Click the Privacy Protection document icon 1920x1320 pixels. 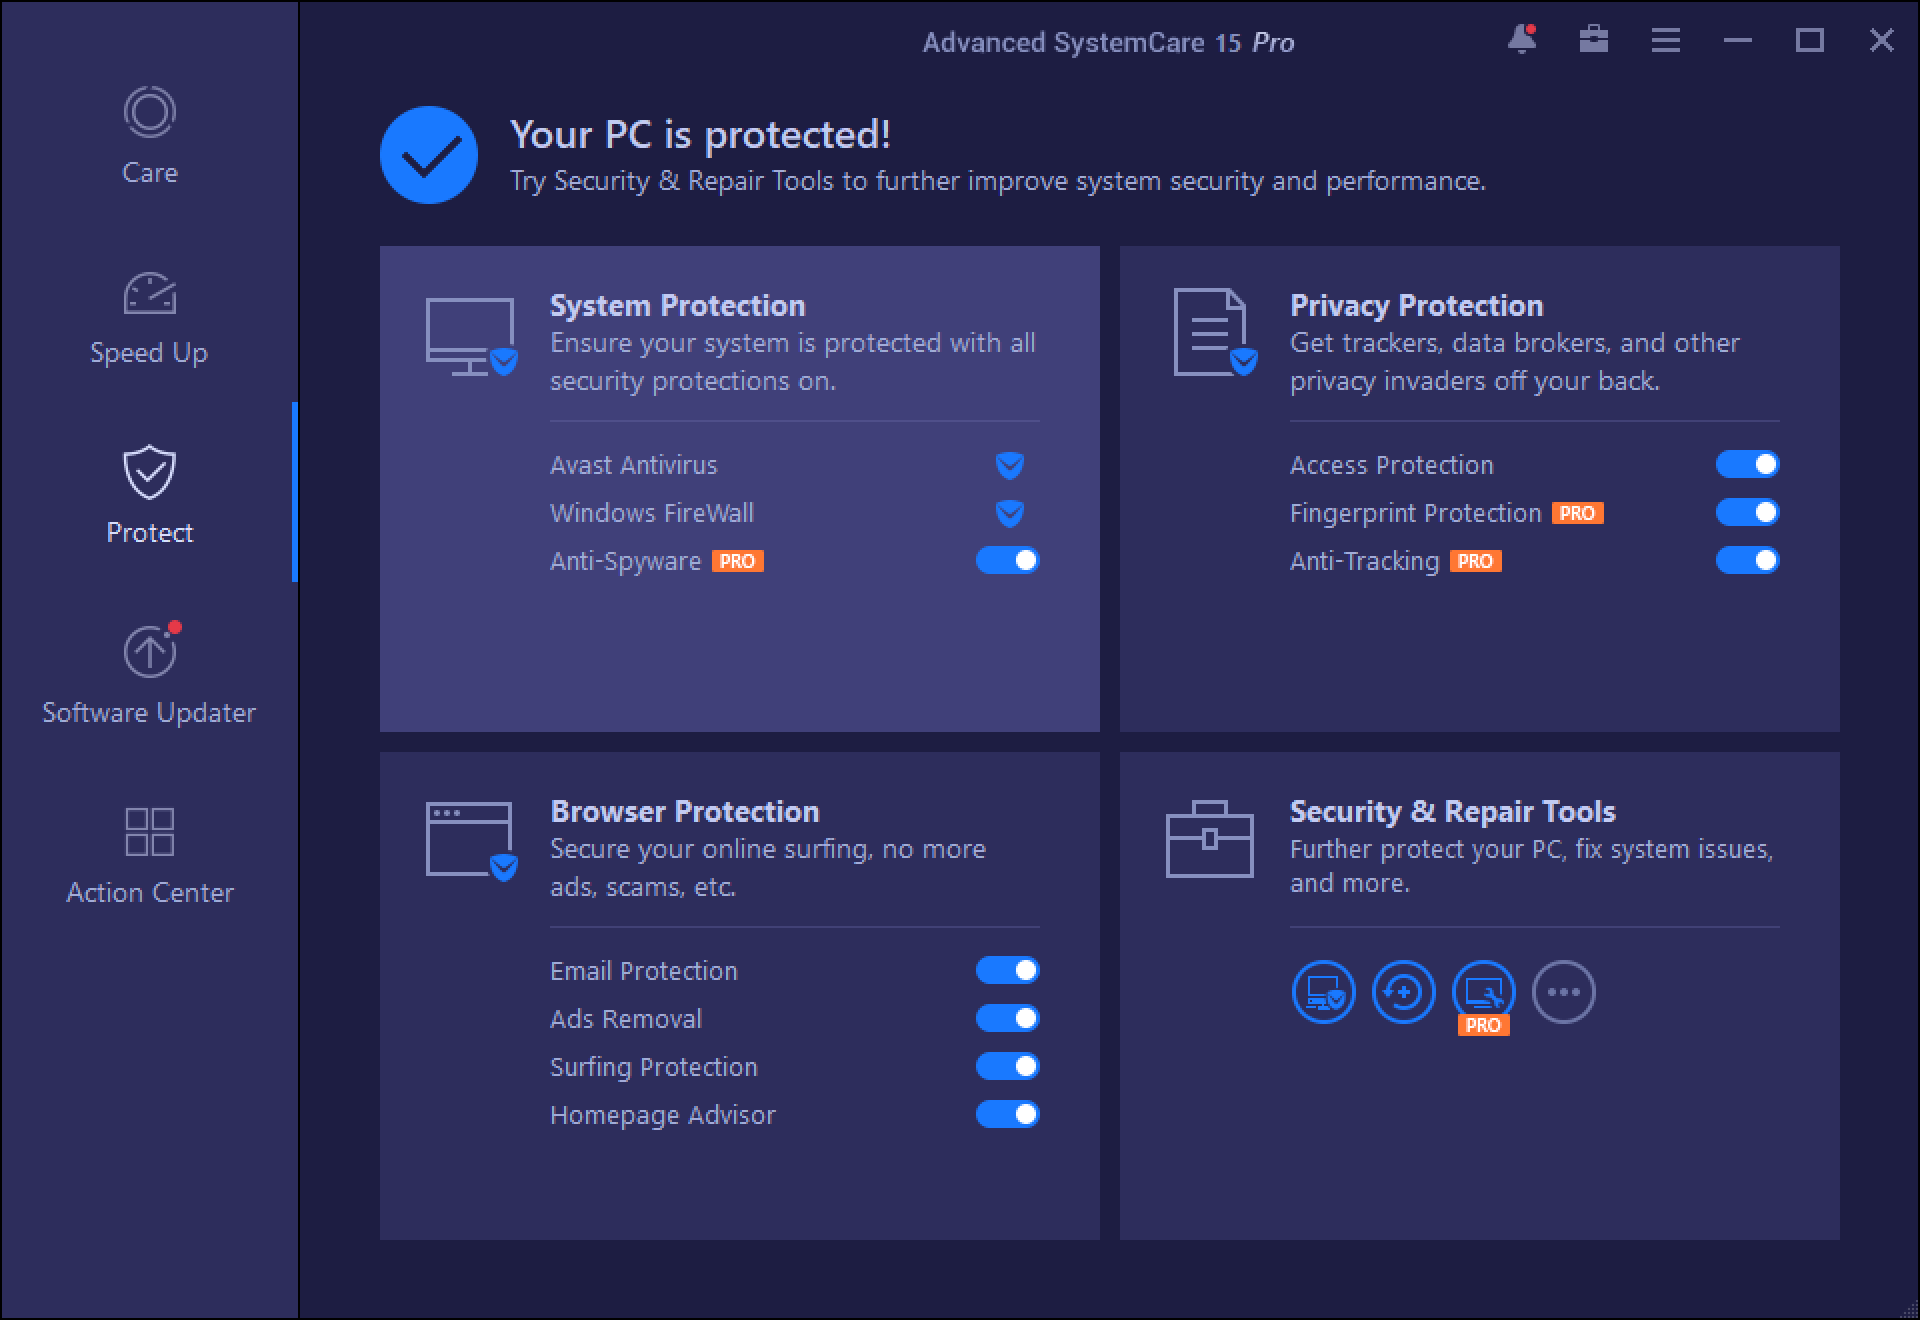(1214, 333)
